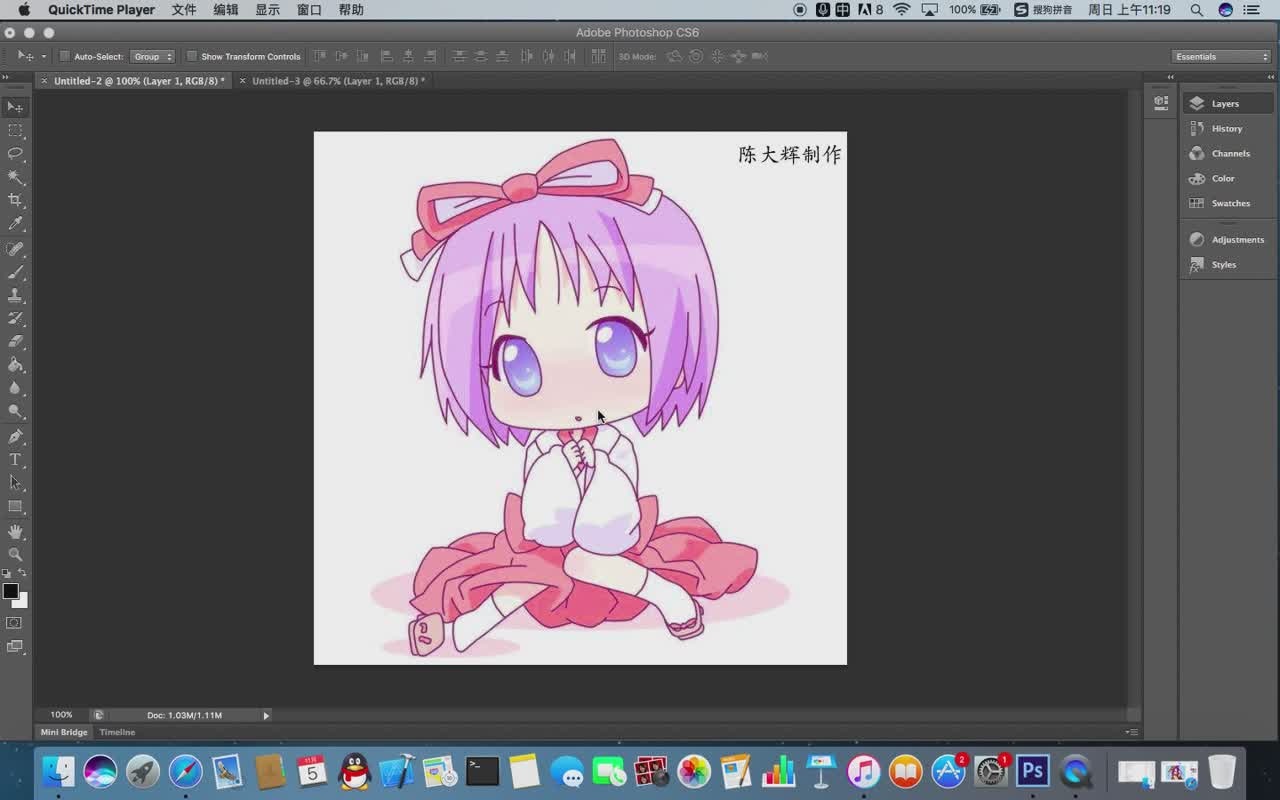Select the Brush tool
This screenshot has width=1280, height=800.
15,272
